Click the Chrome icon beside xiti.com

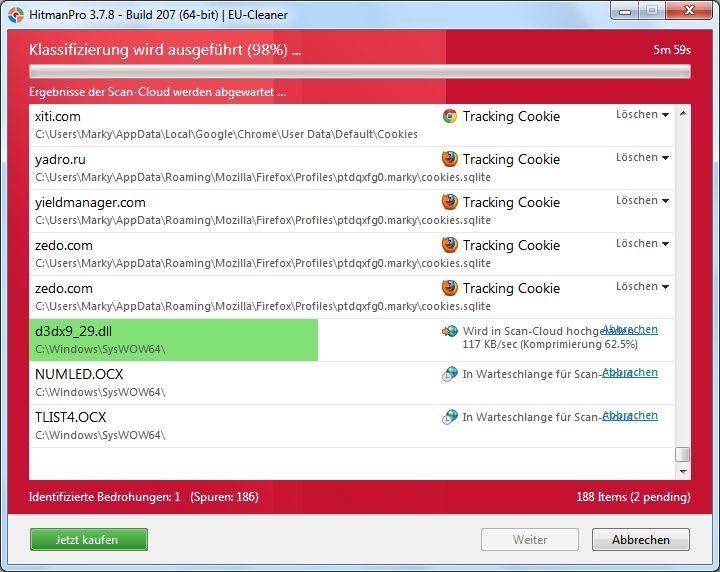click(x=450, y=116)
